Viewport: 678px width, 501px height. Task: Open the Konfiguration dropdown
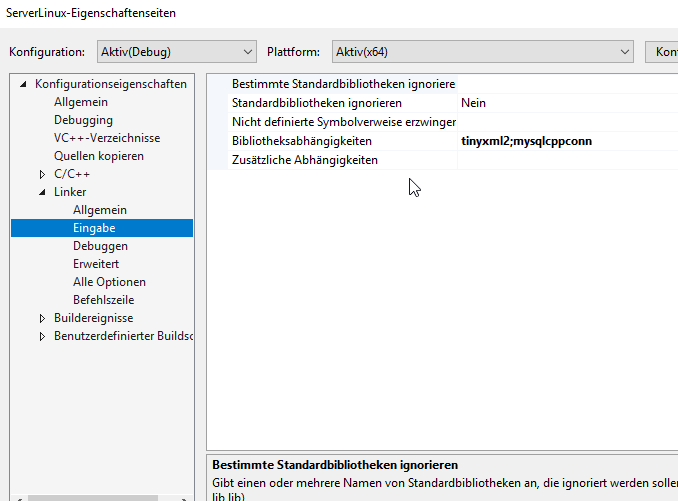177,51
